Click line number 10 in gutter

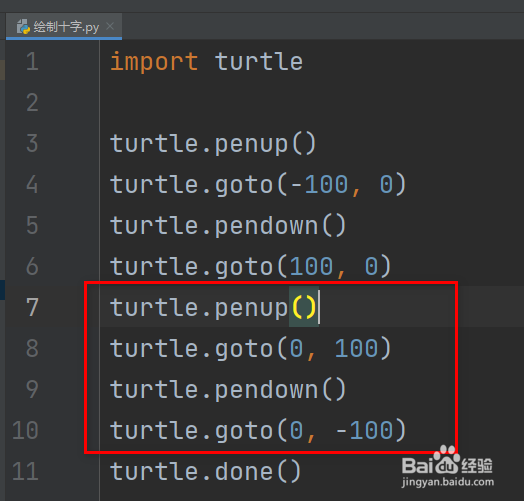pos(25,430)
